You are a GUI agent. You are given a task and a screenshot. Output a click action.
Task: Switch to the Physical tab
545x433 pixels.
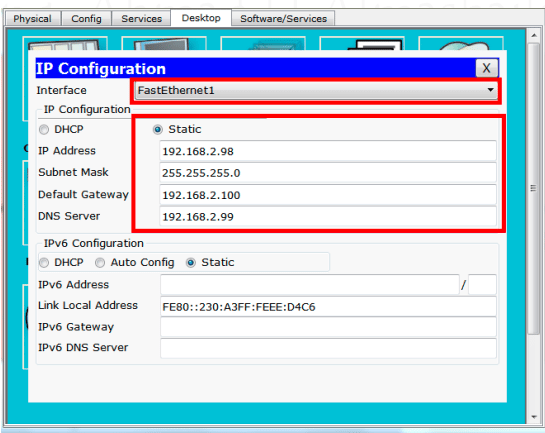33,18
